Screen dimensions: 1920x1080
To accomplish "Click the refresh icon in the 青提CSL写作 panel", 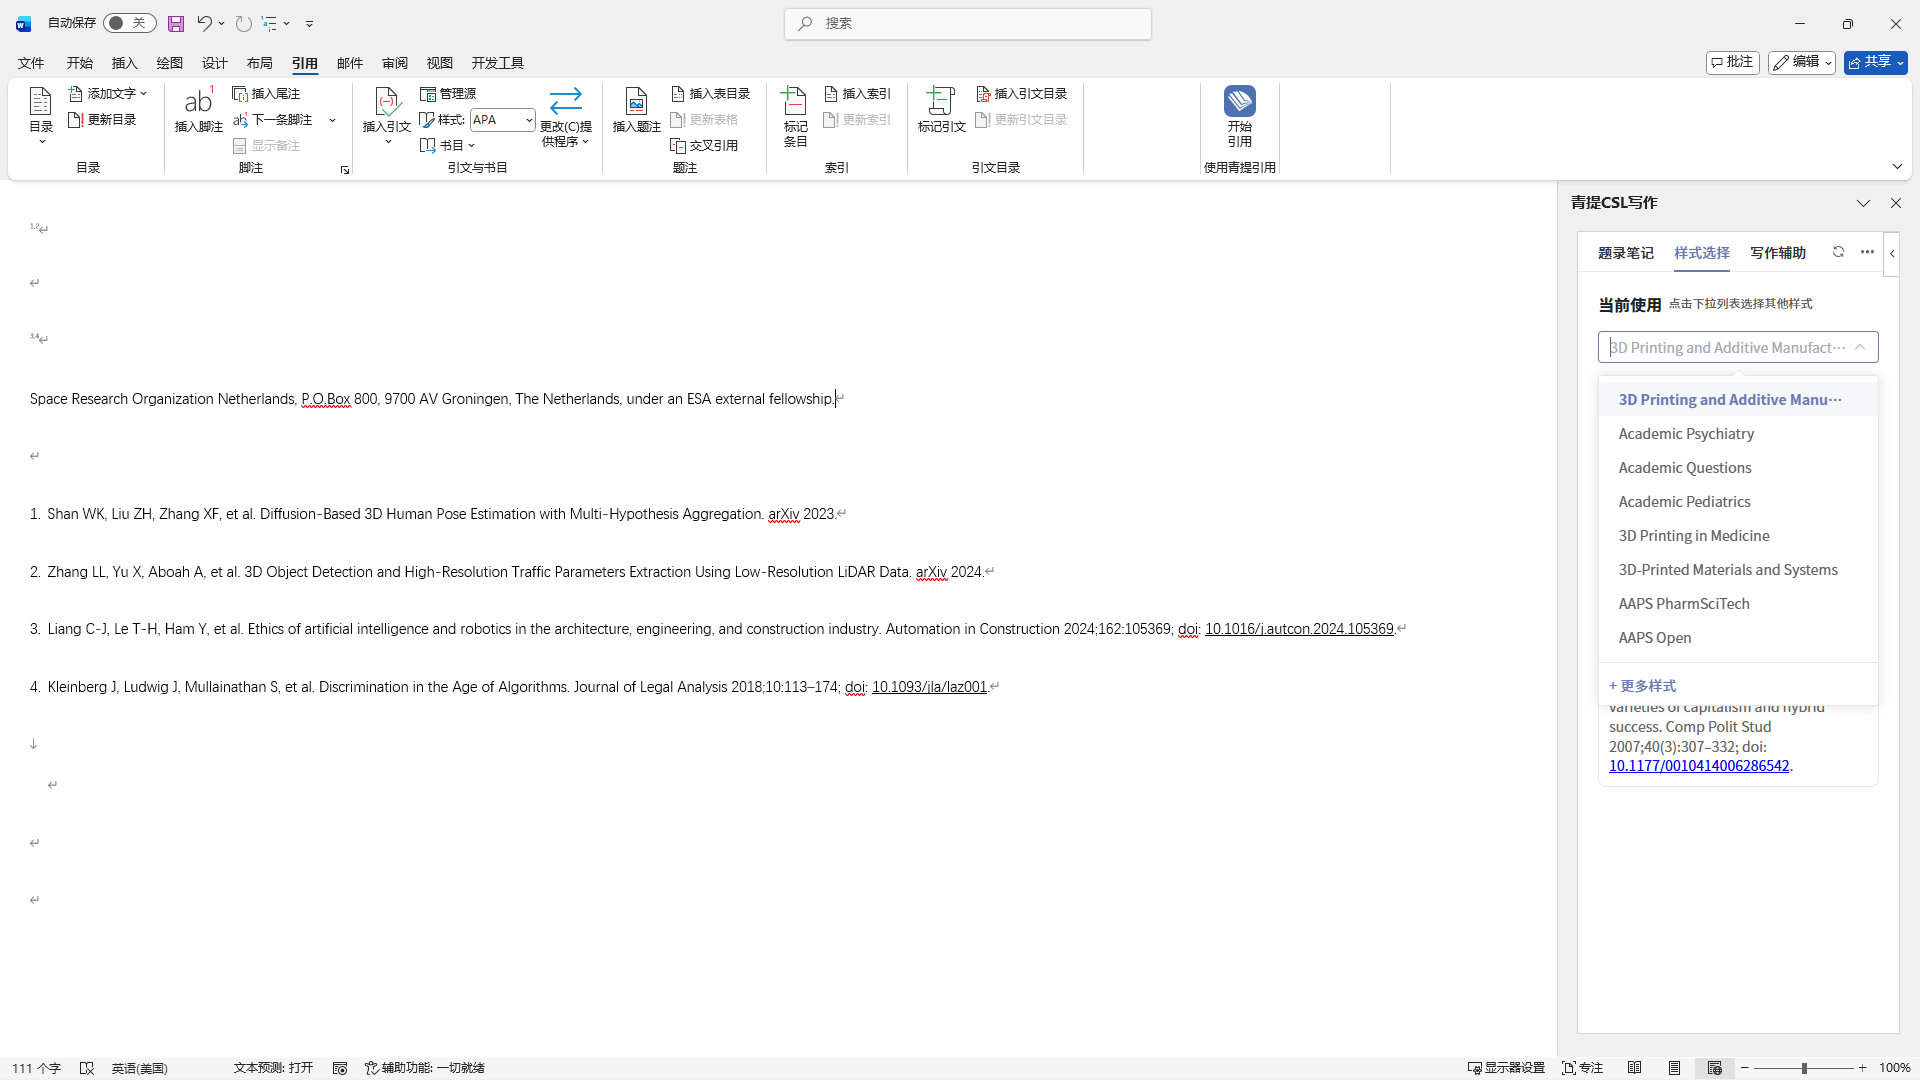I will point(1838,252).
